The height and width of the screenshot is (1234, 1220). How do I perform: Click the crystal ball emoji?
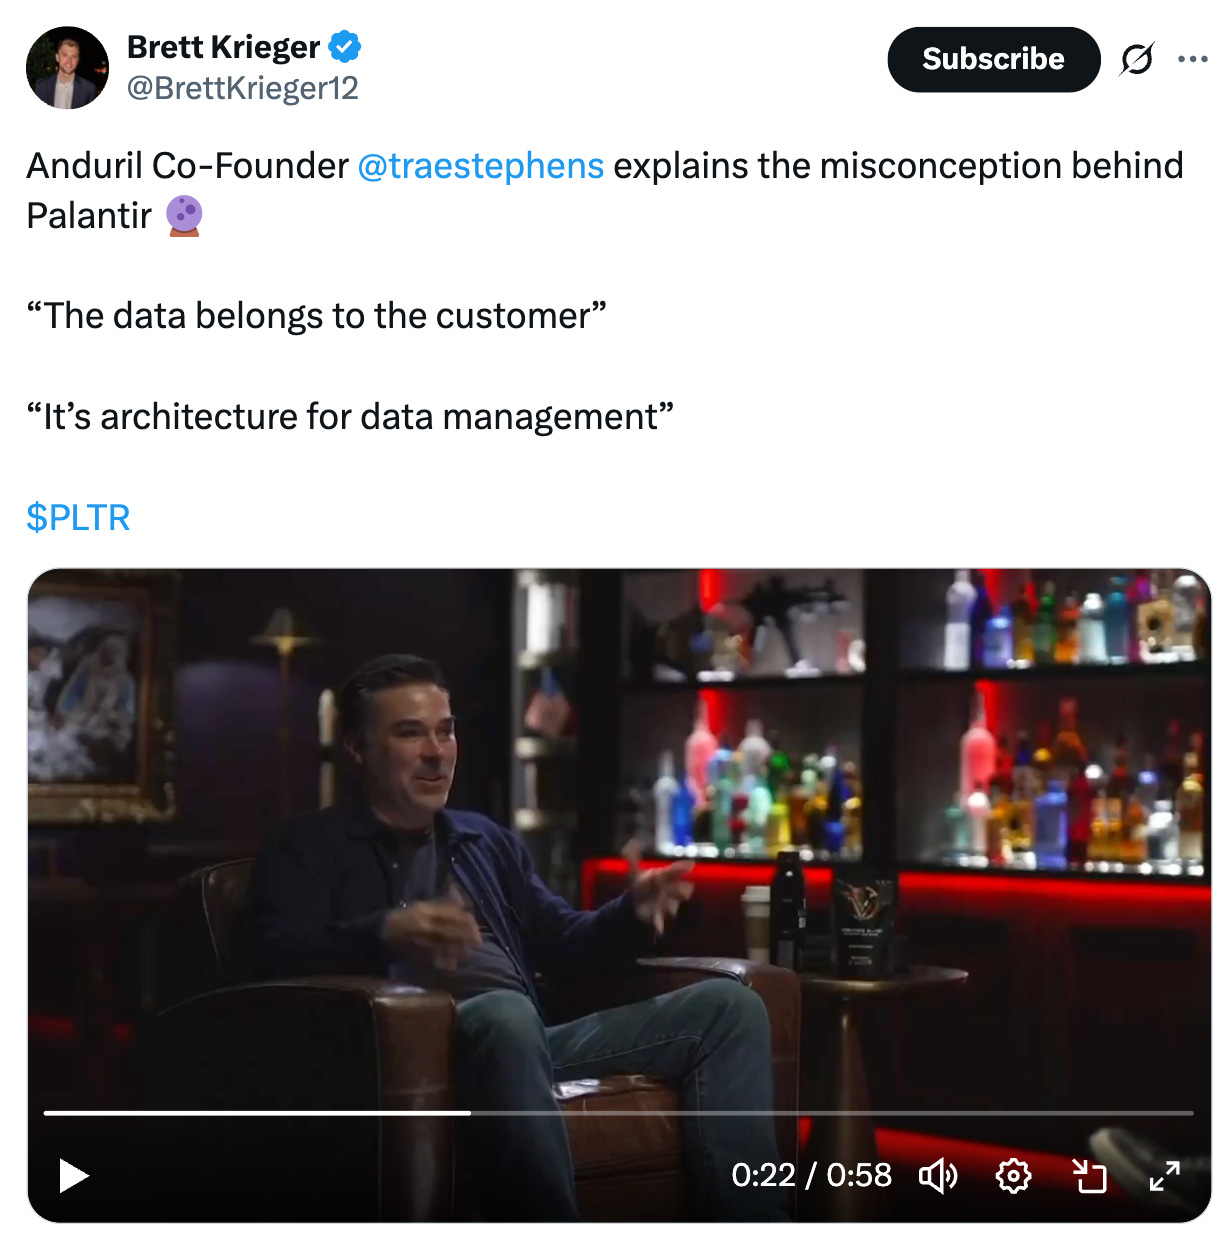184,216
